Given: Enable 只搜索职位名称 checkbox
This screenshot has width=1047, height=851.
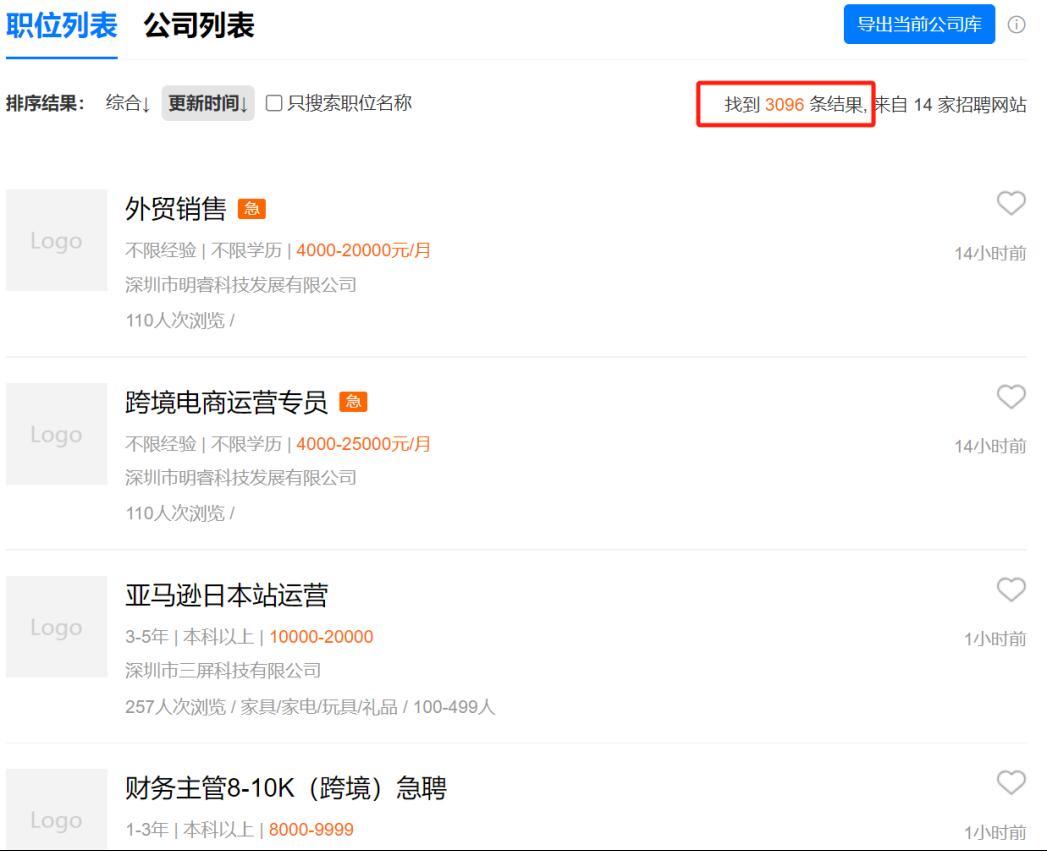Looking at the screenshot, I should point(273,103).
